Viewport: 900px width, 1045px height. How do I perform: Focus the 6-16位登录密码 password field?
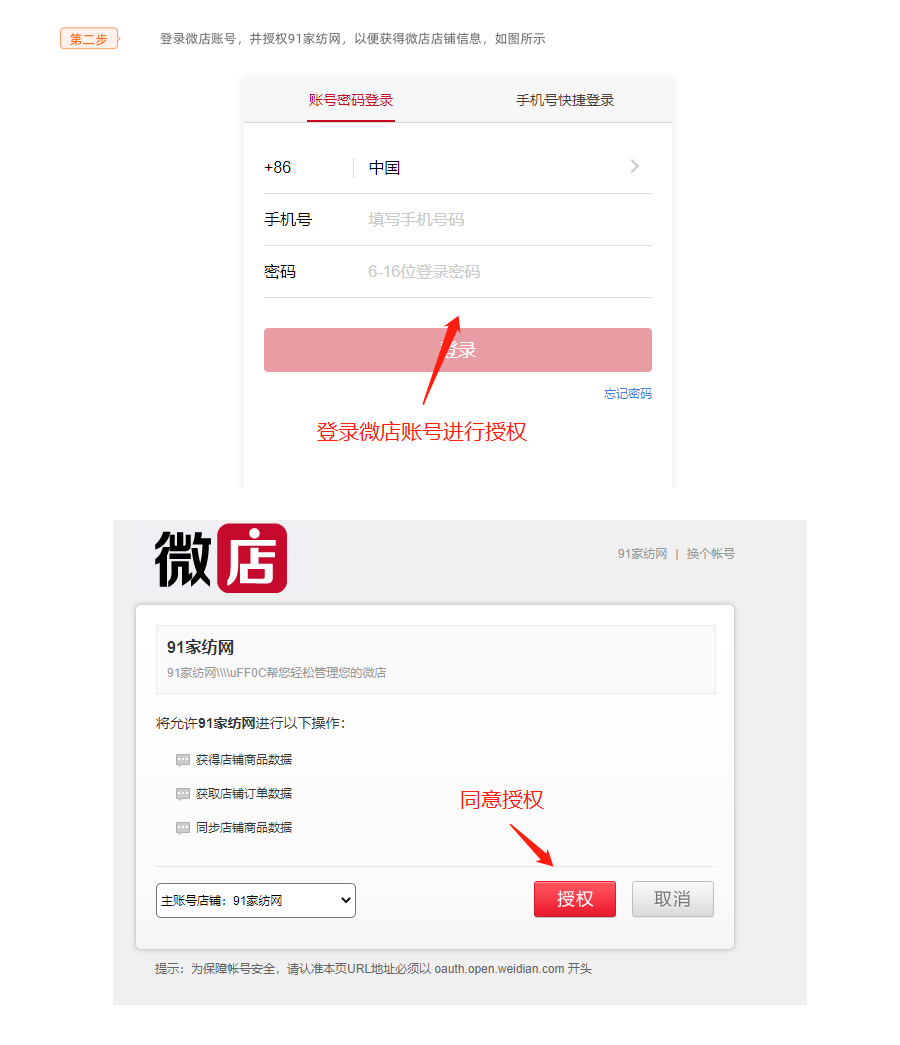pos(509,272)
